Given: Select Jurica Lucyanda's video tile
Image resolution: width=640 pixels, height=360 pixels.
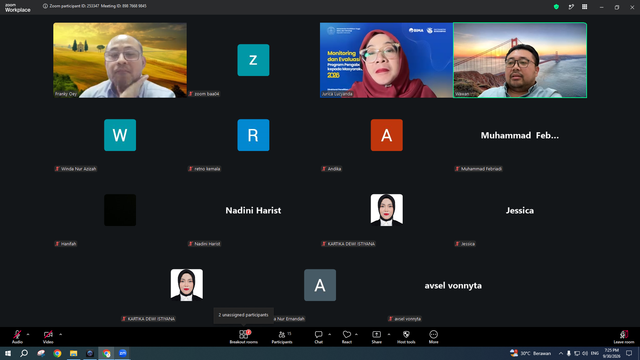Looking at the screenshot, I should (x=387, y=60).
